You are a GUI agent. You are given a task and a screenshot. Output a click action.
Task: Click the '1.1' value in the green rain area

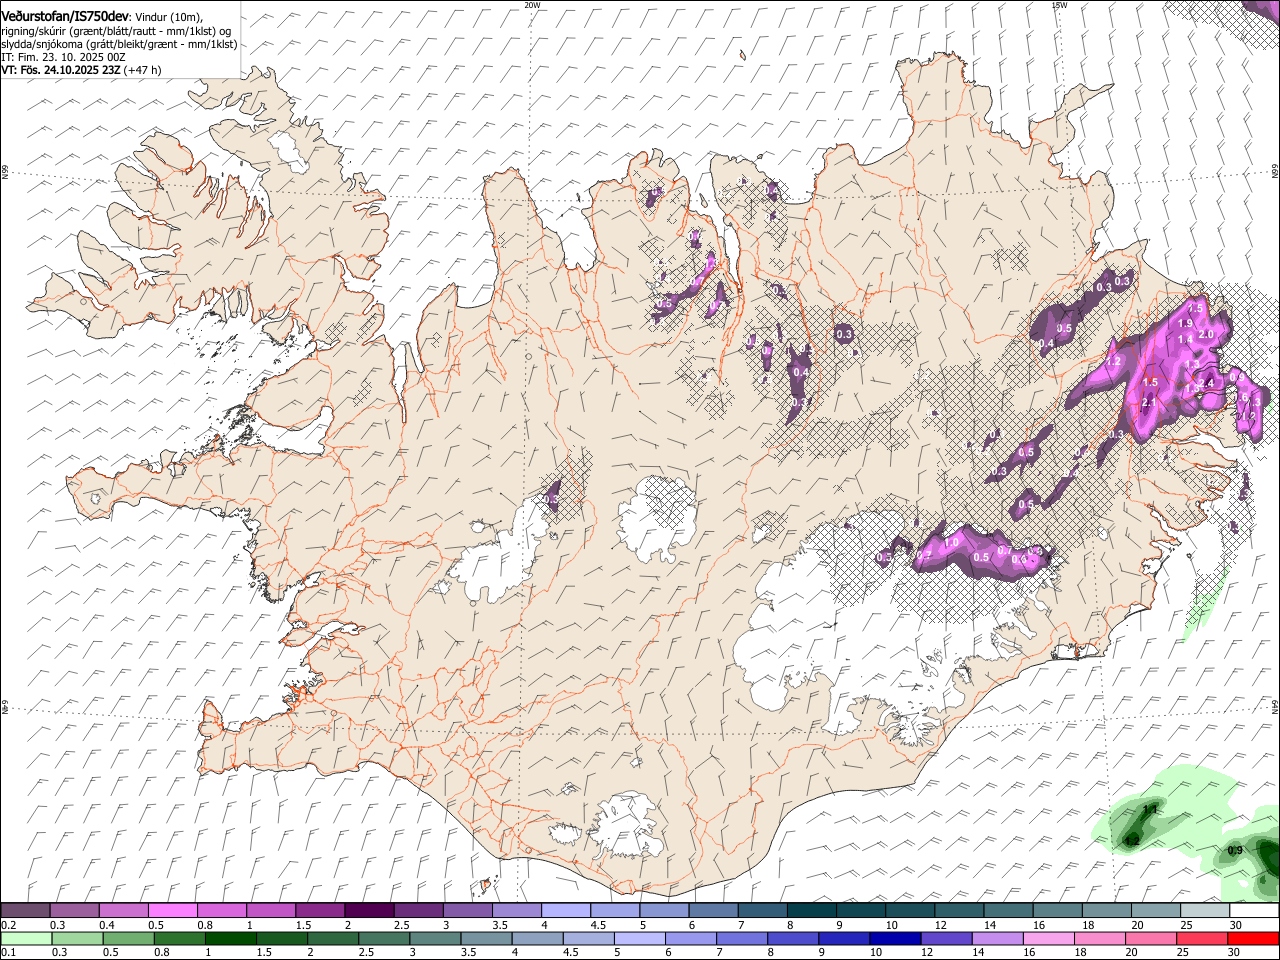point(1150,809)
